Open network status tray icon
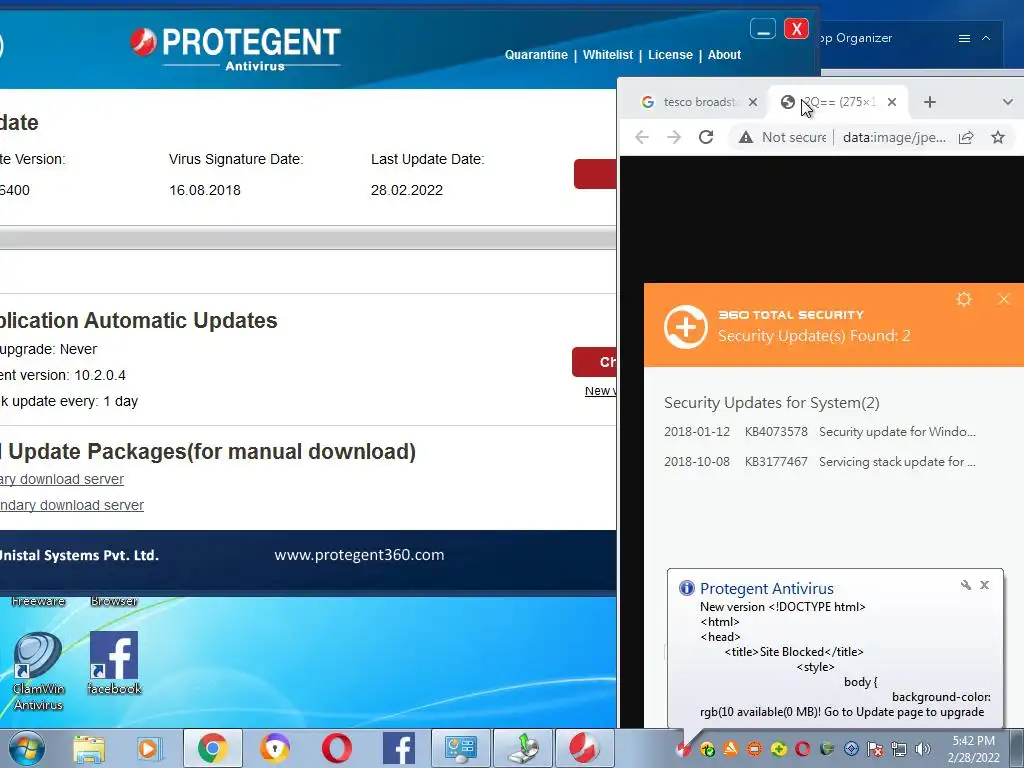 pos(899,749)
